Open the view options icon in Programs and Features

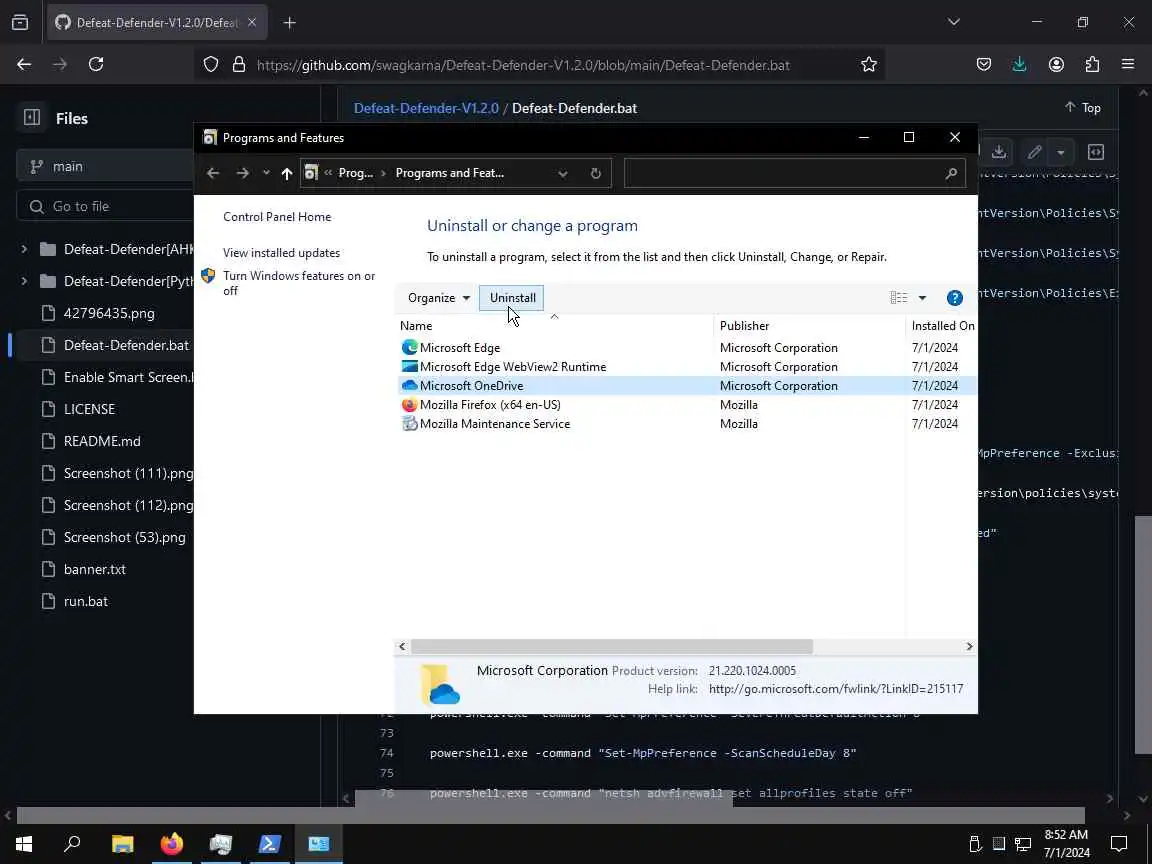coord(899,298)
